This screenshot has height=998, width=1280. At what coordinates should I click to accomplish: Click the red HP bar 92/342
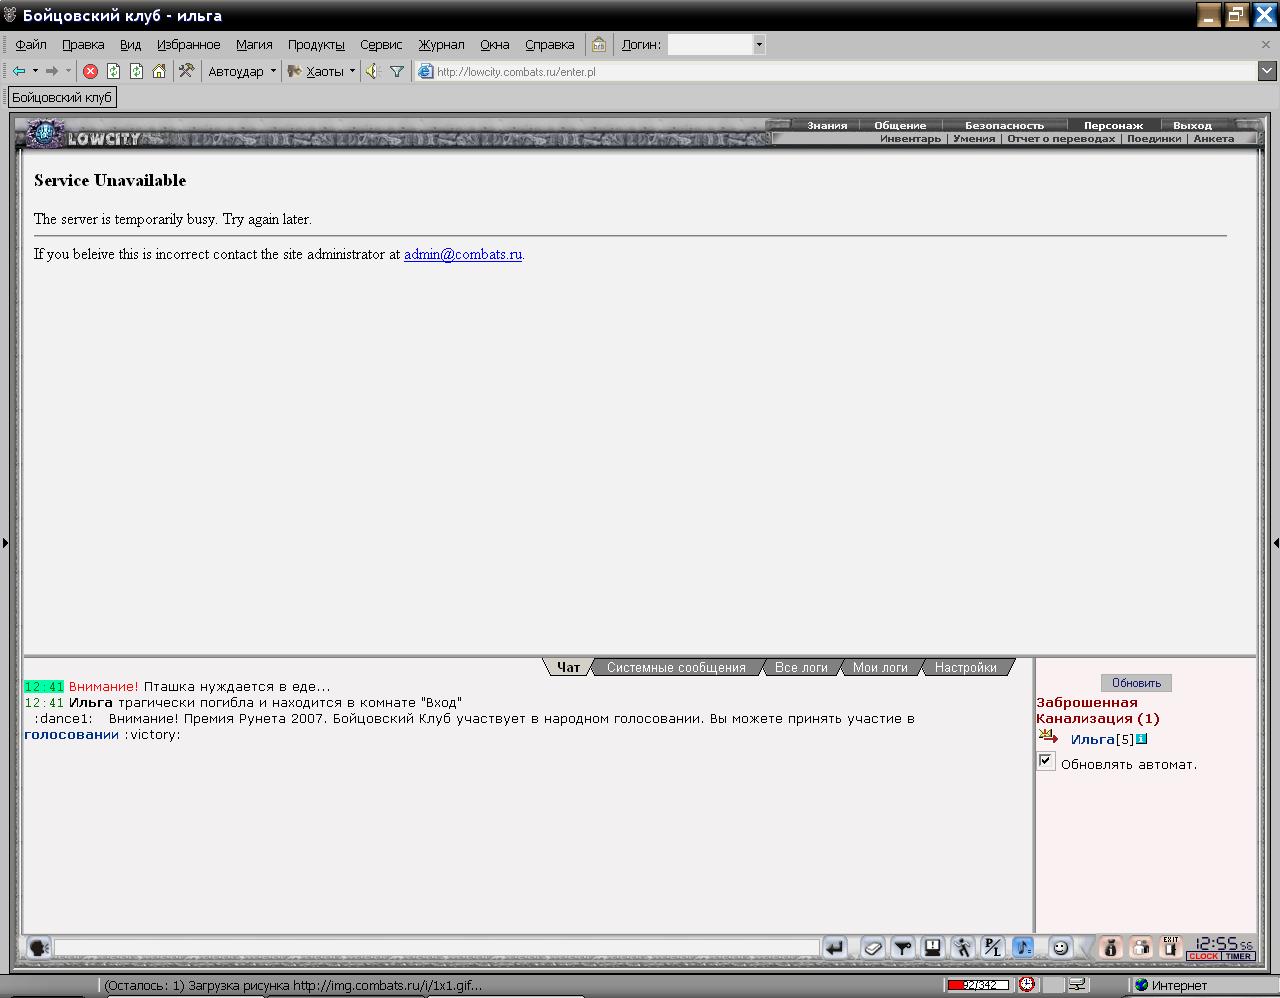[979, 985]
